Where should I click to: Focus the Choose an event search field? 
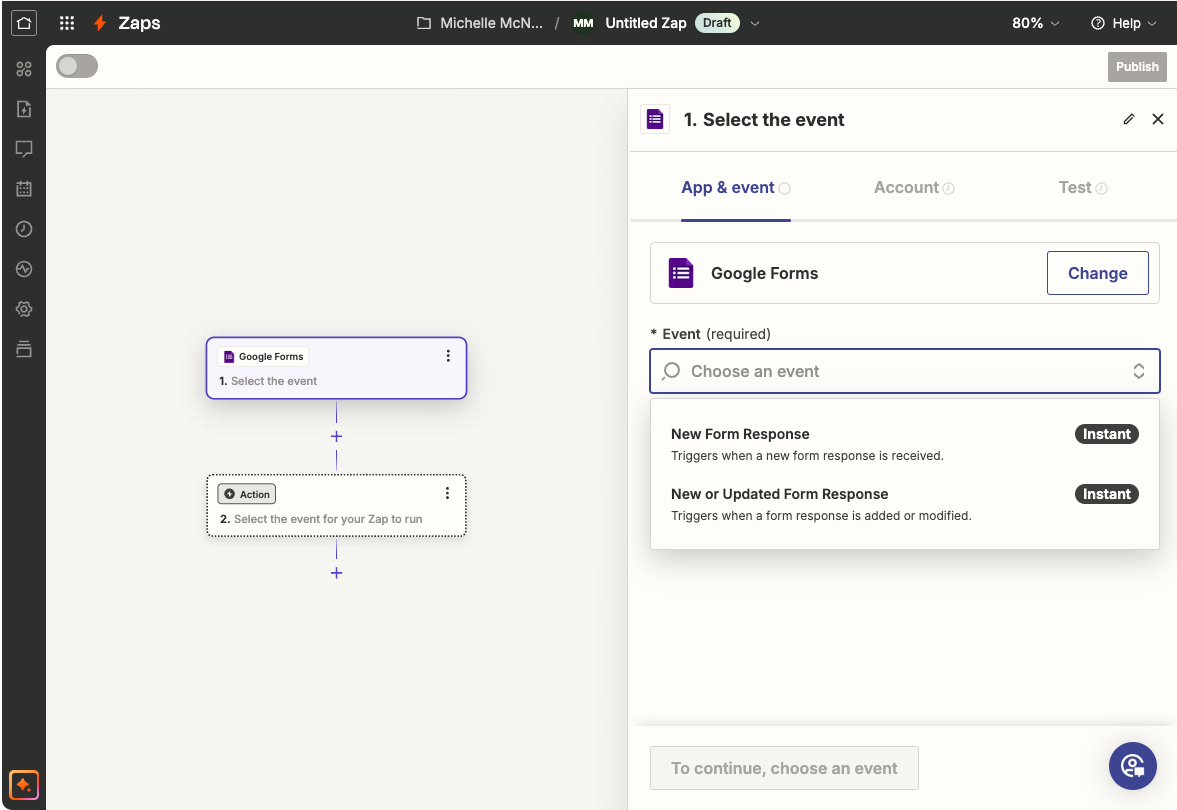pos(905,371)
